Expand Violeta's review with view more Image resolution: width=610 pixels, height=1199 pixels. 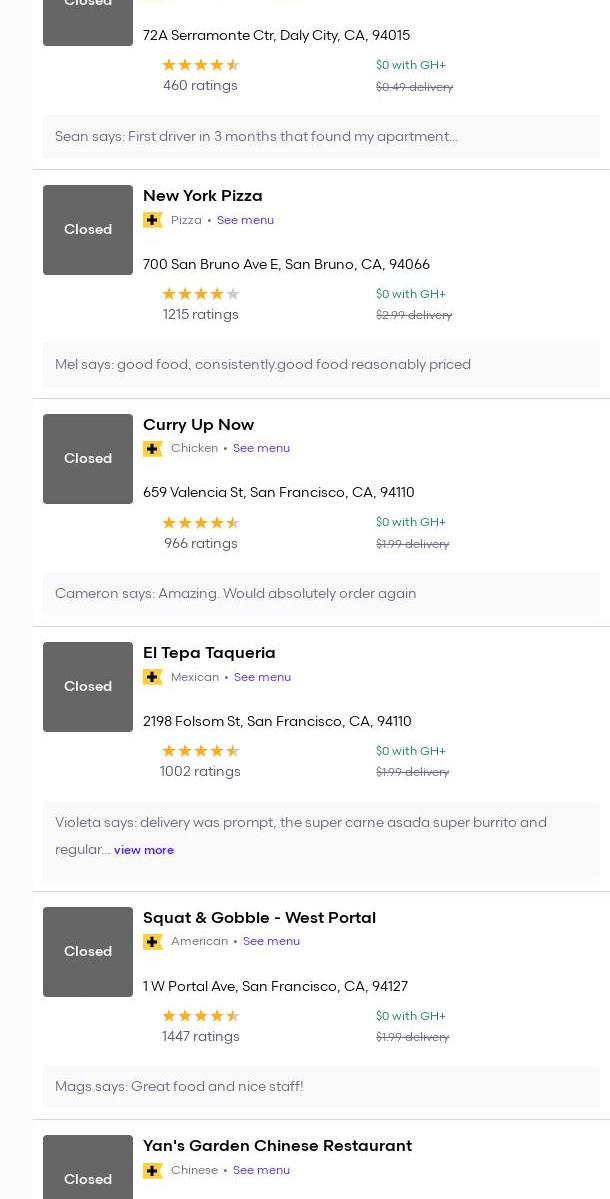(x=144, y=850)
